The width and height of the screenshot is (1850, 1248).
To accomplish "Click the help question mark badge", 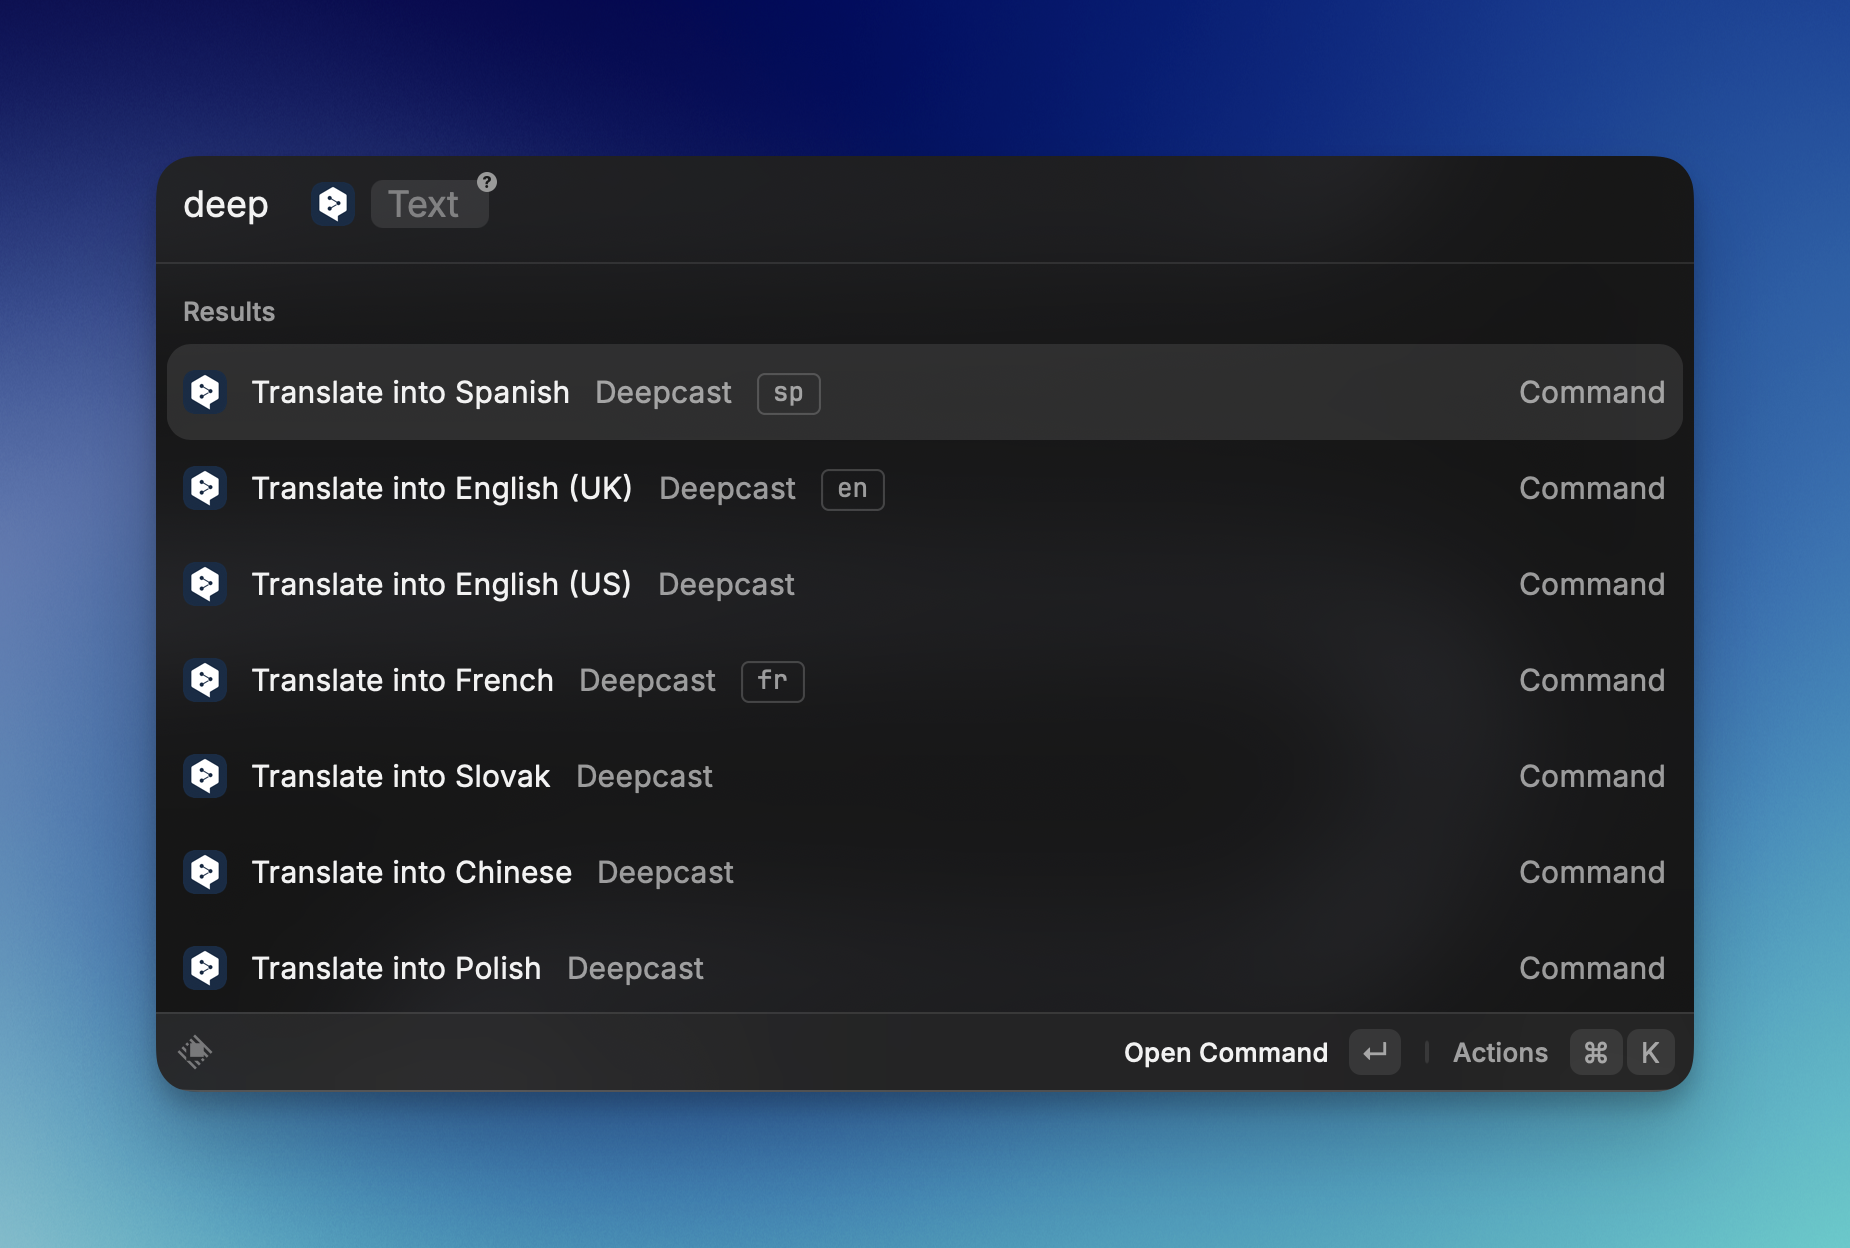I will click(487, 182).
